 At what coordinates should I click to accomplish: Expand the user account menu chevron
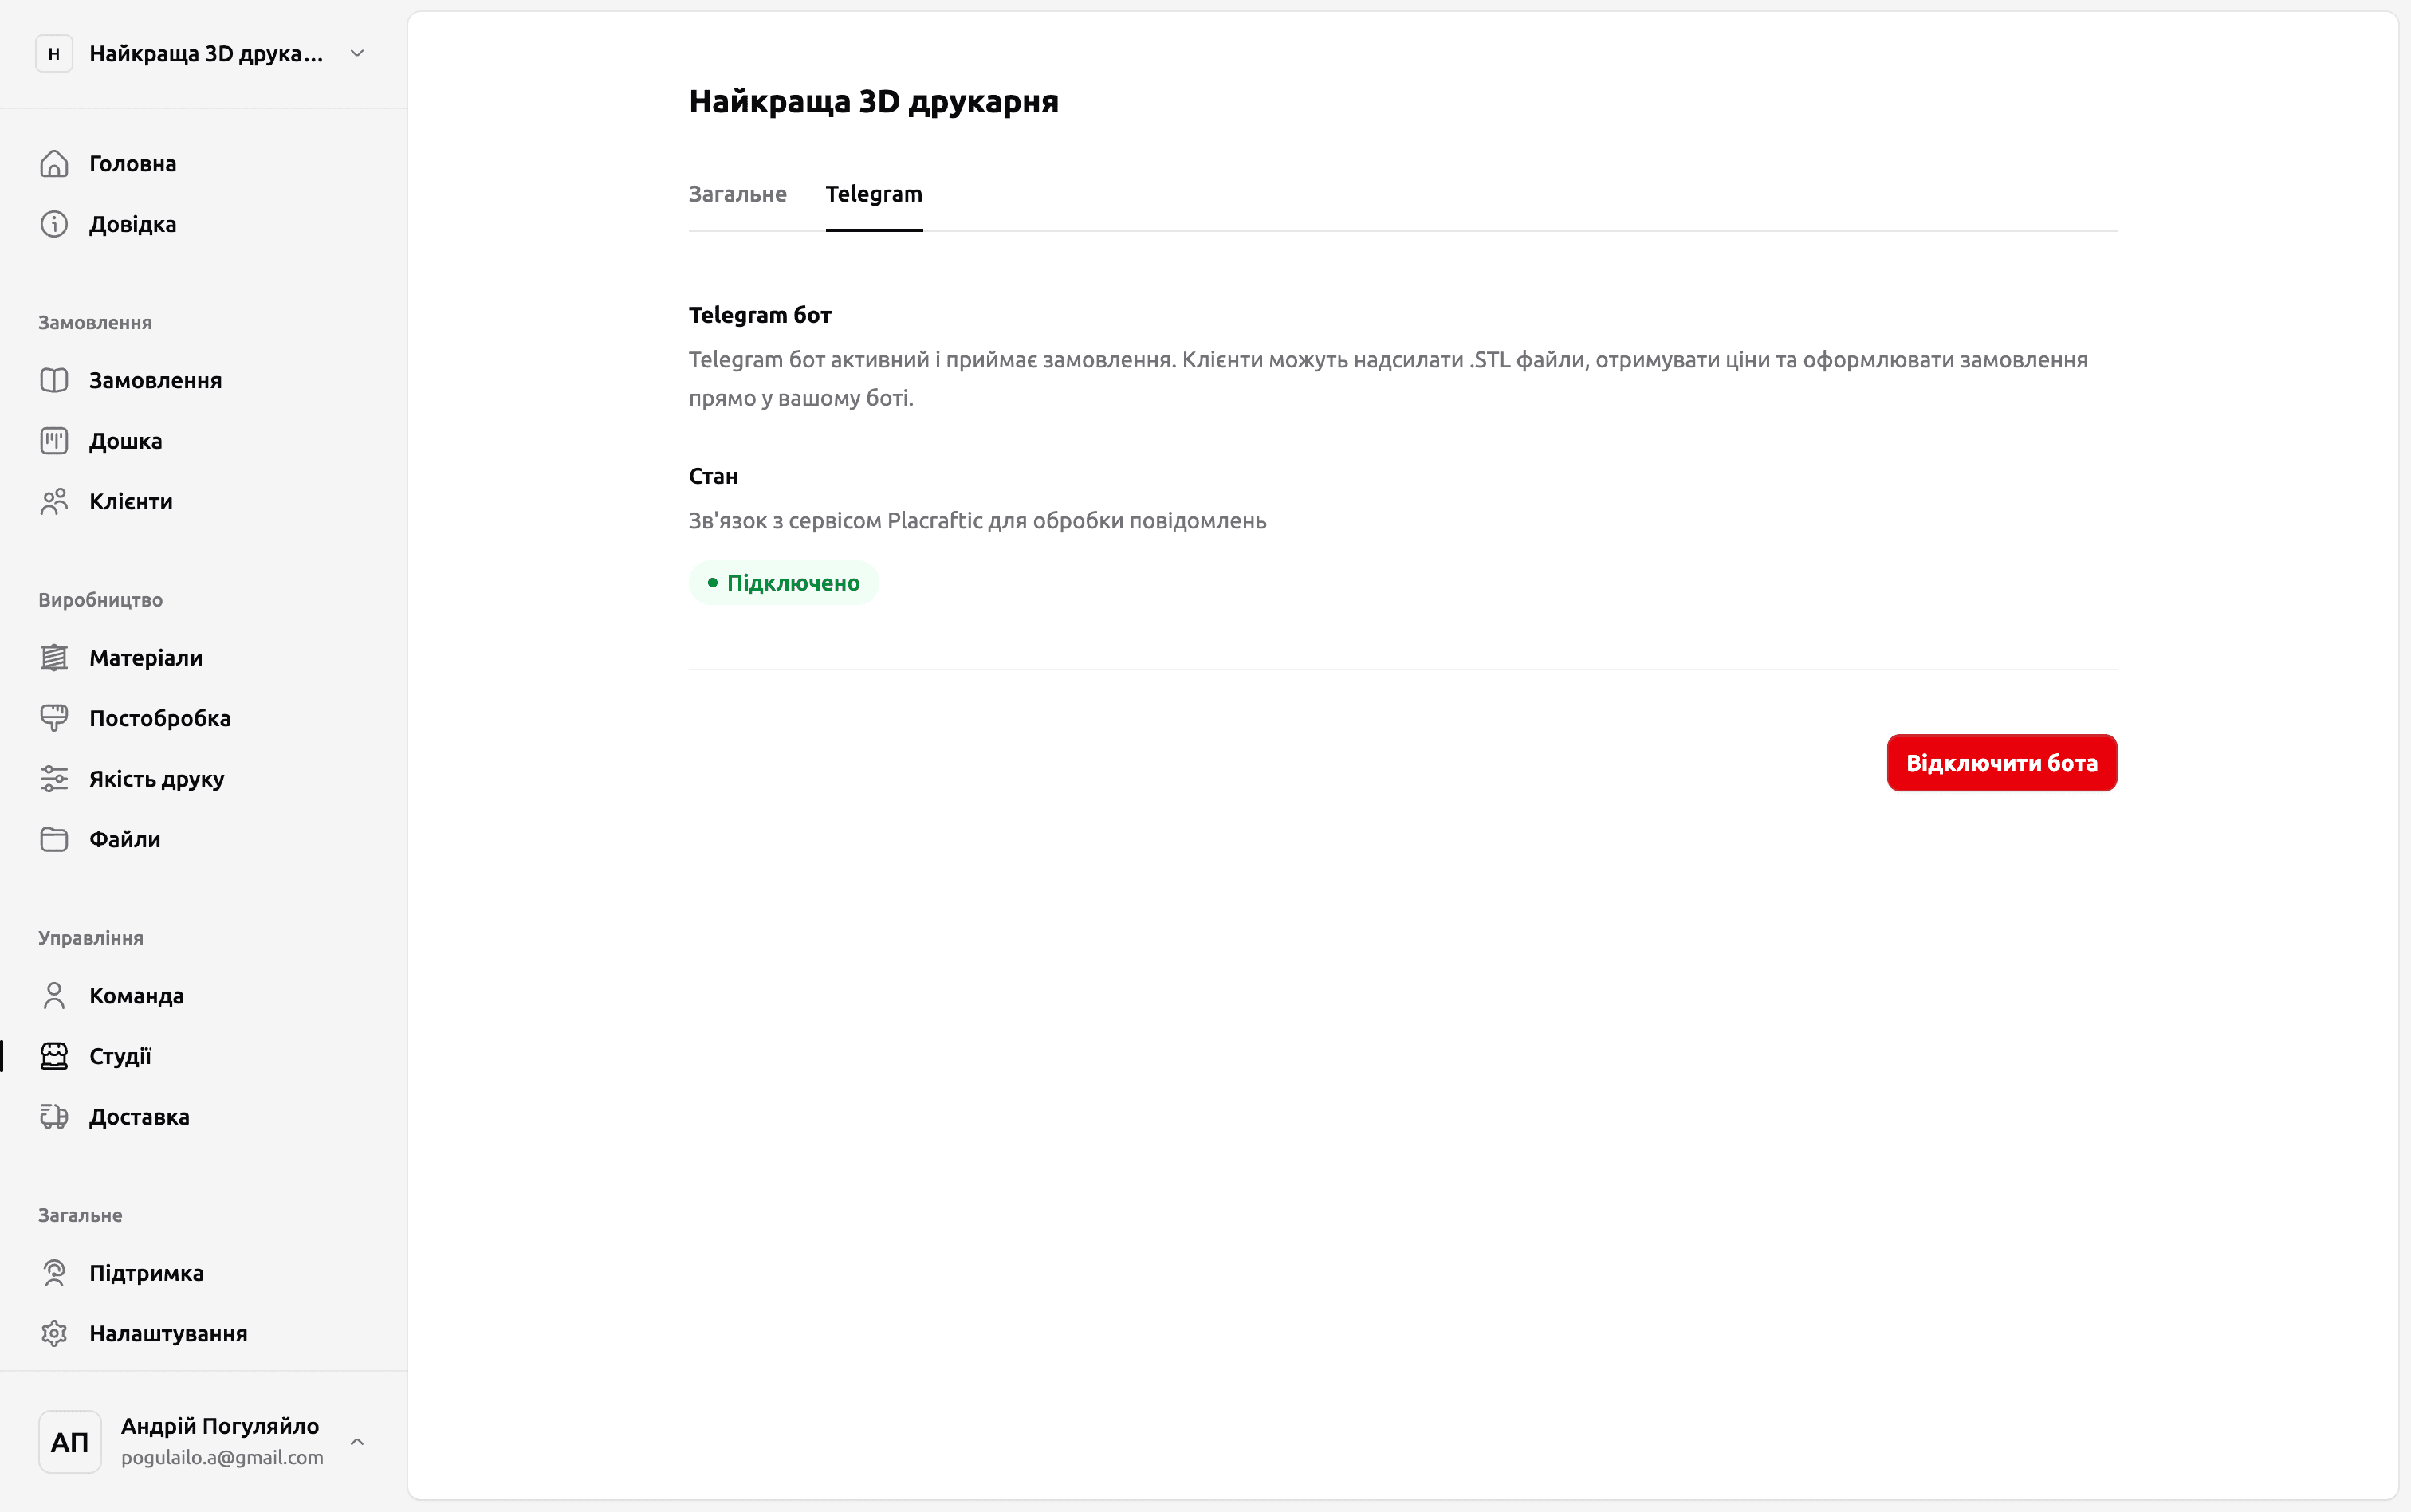(x=357, y=1442)
